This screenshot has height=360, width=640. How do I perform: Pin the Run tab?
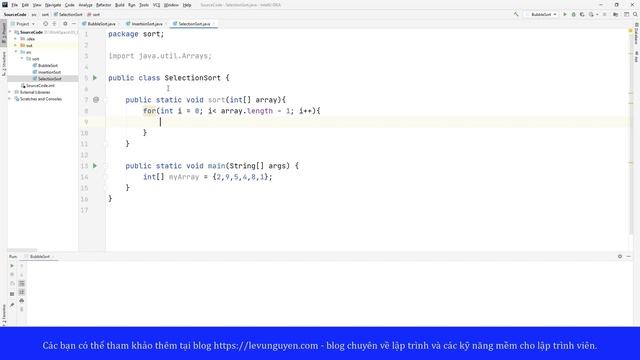tap(12, 304)
